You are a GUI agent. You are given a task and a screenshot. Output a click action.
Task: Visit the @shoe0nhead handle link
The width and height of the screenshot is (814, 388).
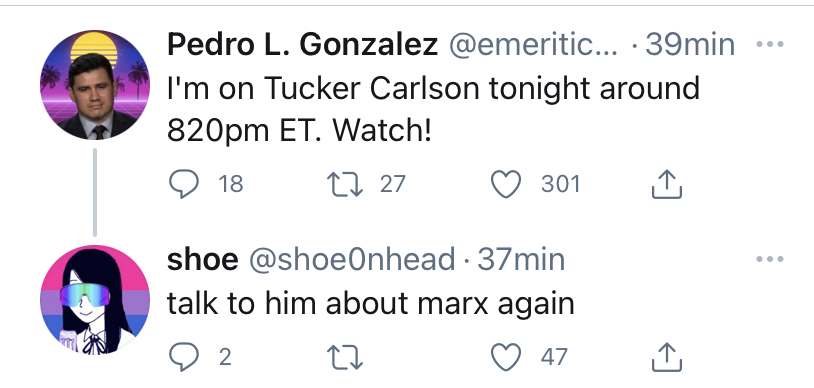point(352,259)
